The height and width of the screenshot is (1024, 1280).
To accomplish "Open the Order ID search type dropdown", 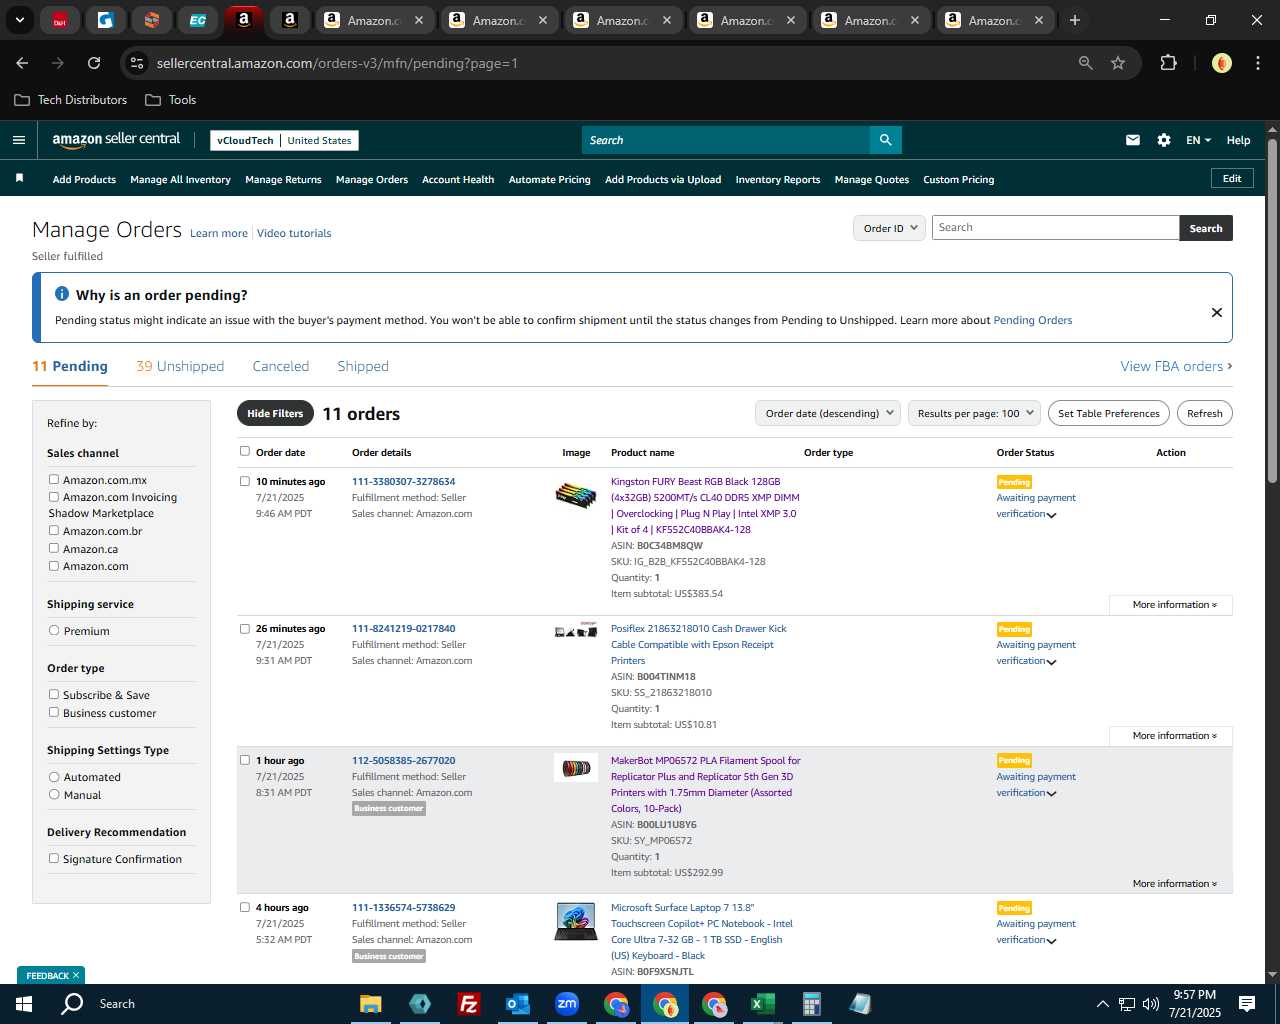I will point(889,228).
